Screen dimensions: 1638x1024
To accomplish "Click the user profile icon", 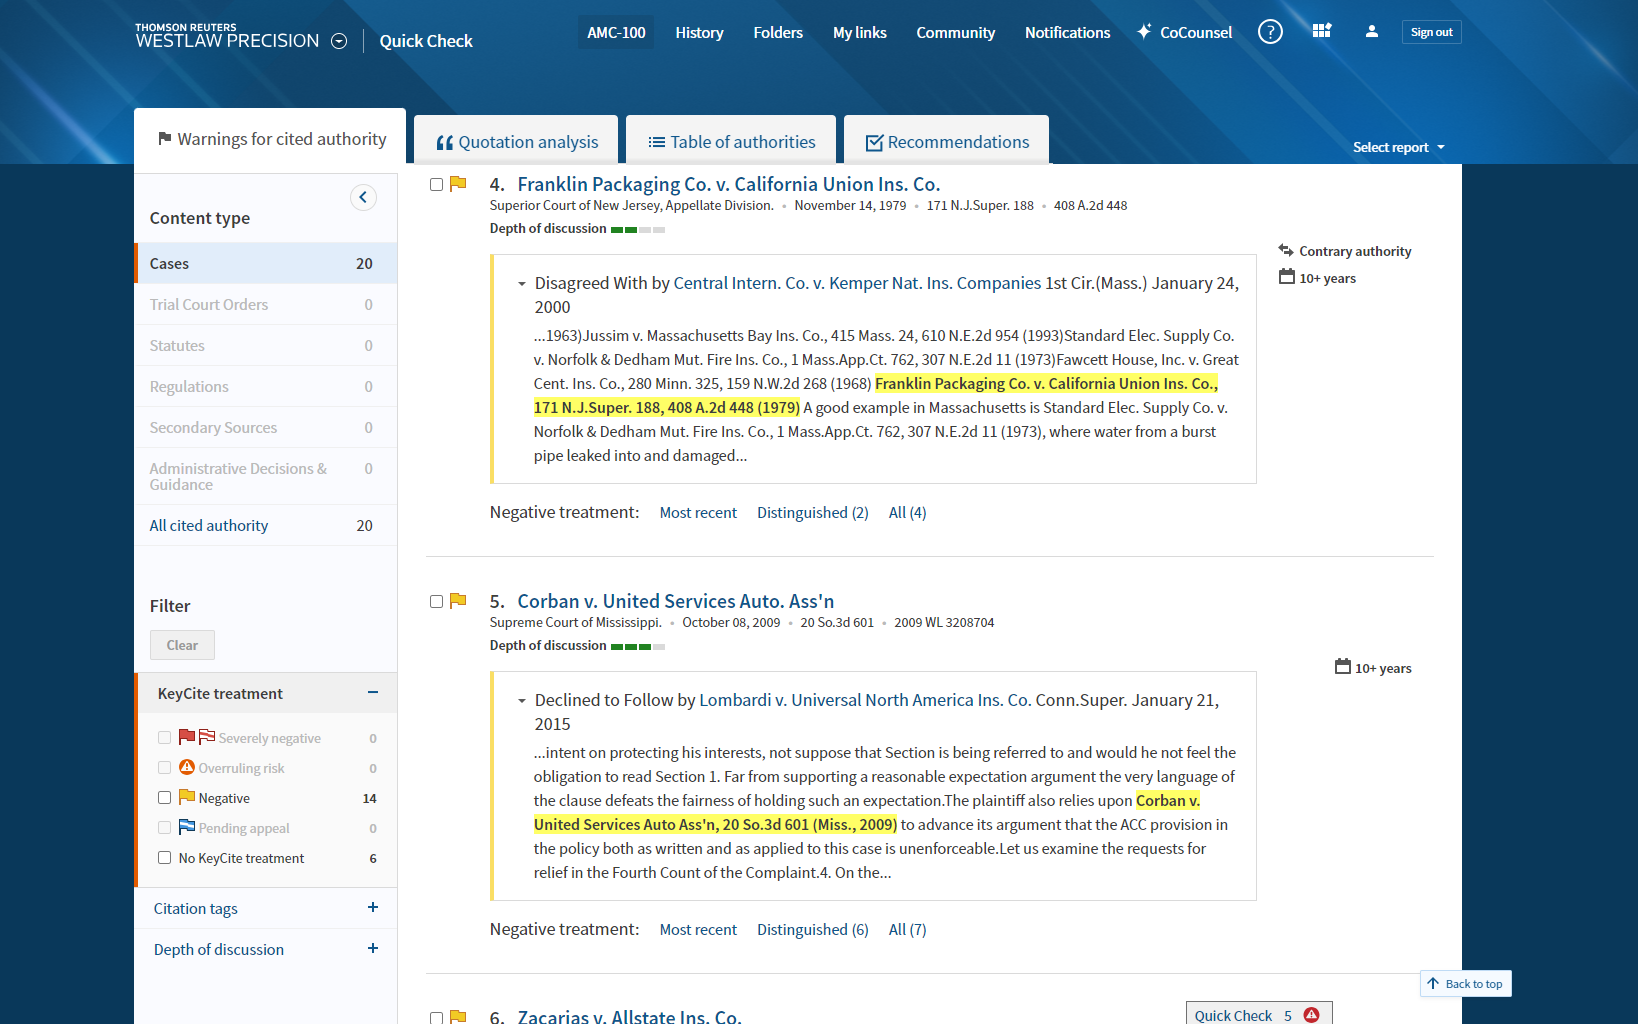I will pyautogui.click(x=1371, y=32).
